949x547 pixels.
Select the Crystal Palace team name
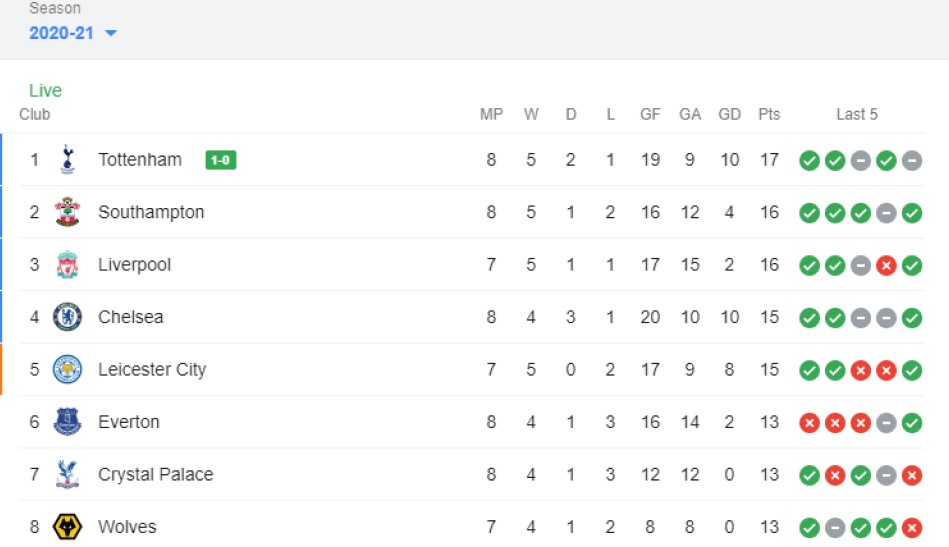coord(156,474)
